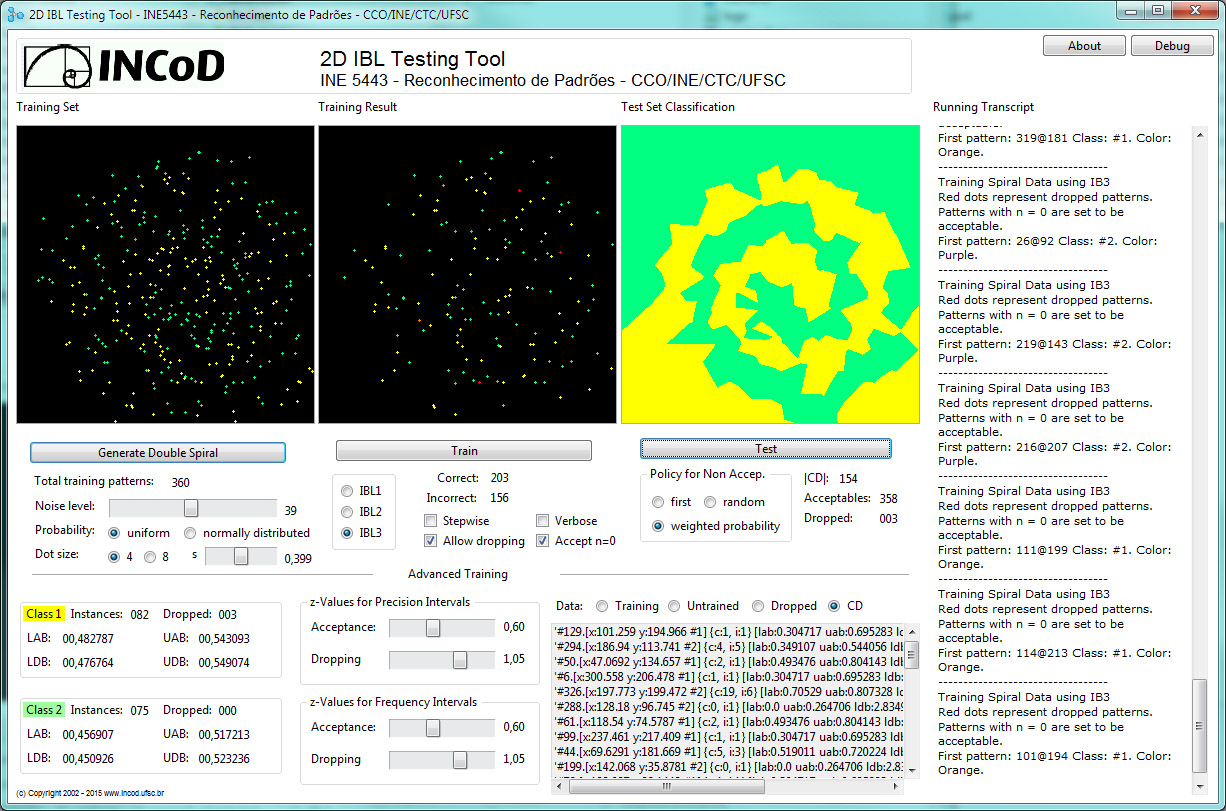Screen dimensions: 1226x811
Task: Choose normally distributed probability
Action: [192, 533]
